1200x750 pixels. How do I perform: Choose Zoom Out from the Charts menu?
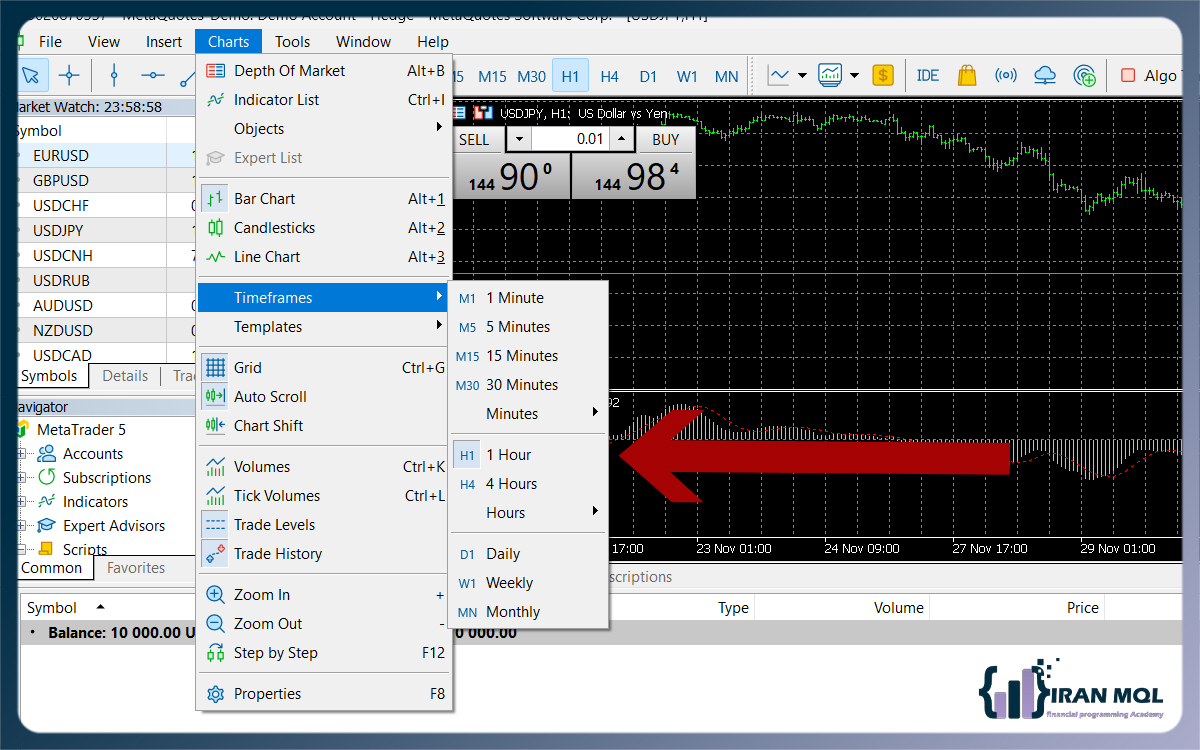coord(324,624)
